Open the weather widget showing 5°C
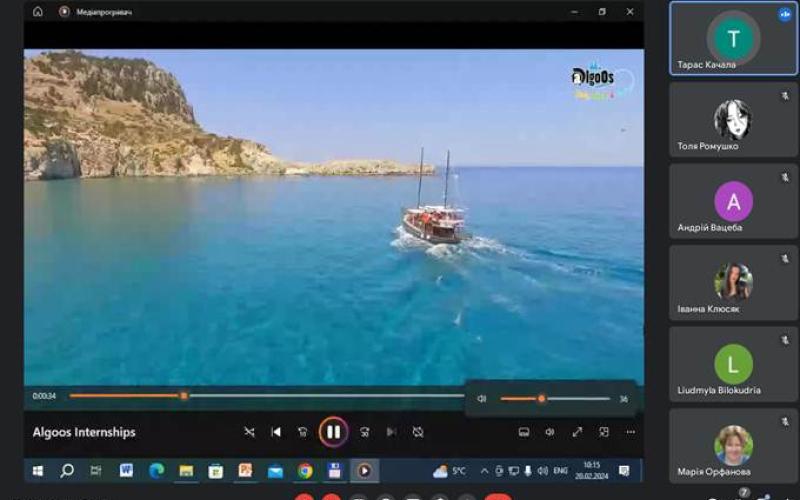800x500 pixels. point(449,471)
